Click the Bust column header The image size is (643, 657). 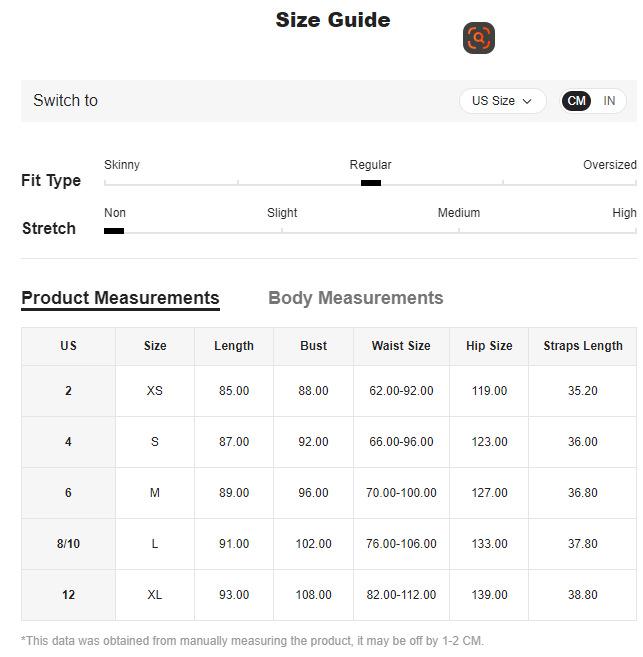313,346
